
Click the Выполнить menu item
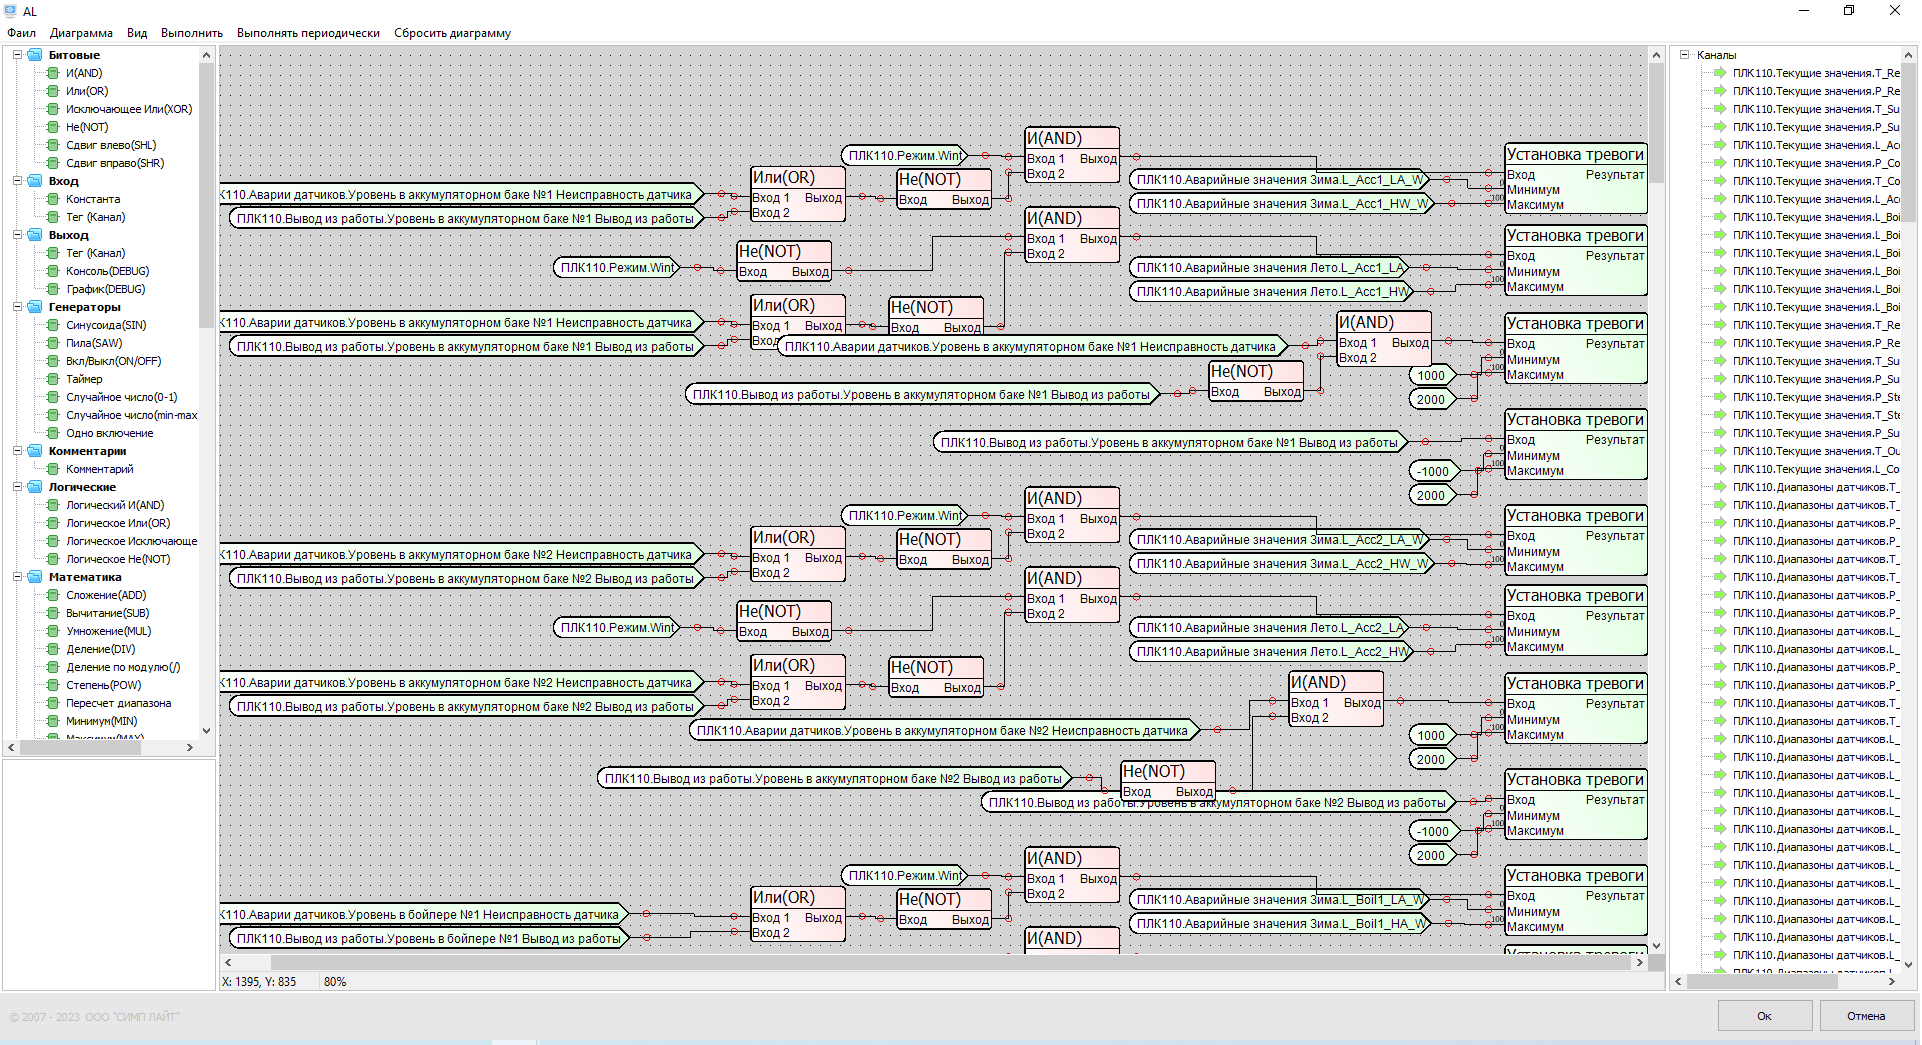click(192, 33)
